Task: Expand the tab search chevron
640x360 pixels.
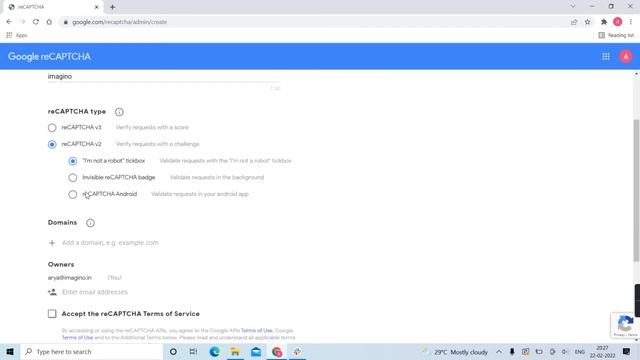Action: [x=573, y=7]
